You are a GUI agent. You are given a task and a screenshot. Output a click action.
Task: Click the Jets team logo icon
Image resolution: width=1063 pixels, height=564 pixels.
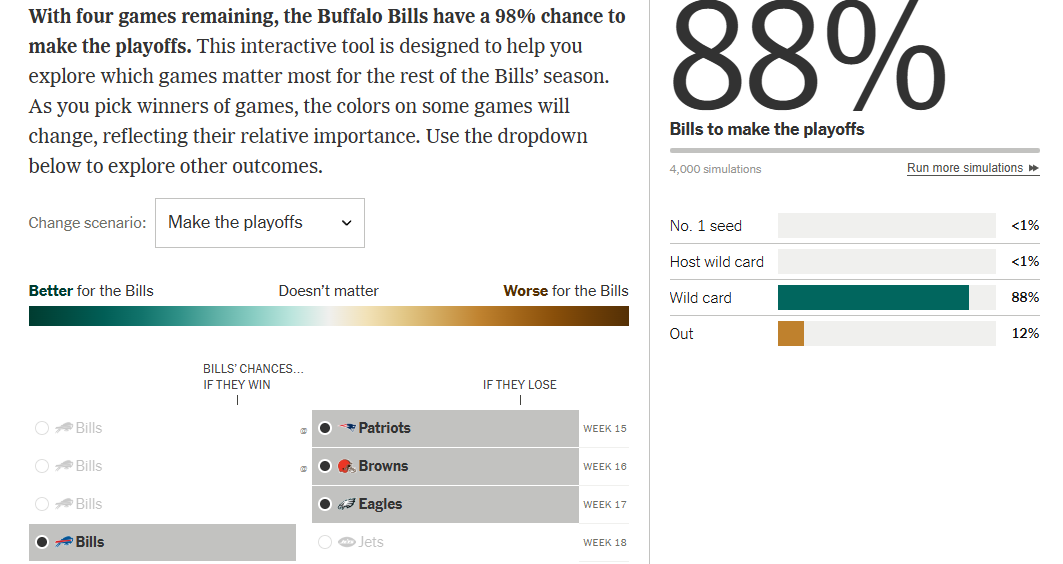[x=347, y=542]
